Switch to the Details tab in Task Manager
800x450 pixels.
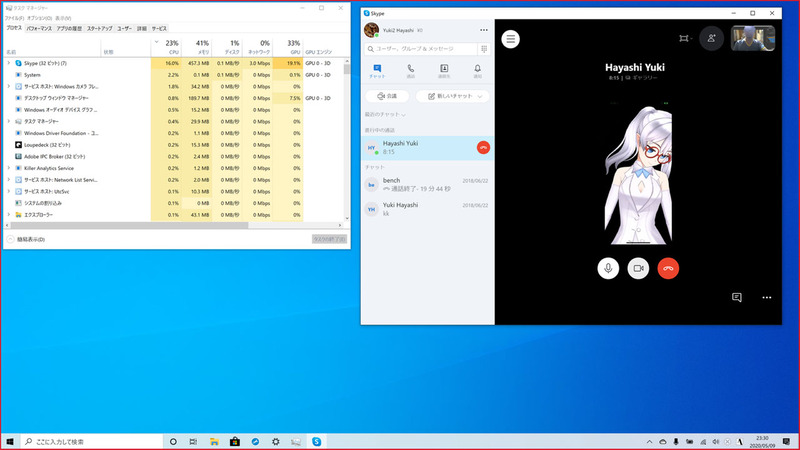tap(142, 29)
